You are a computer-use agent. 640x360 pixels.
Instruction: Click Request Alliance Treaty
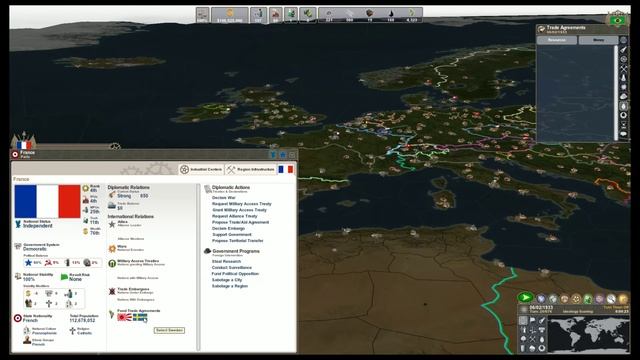point(235,216)
